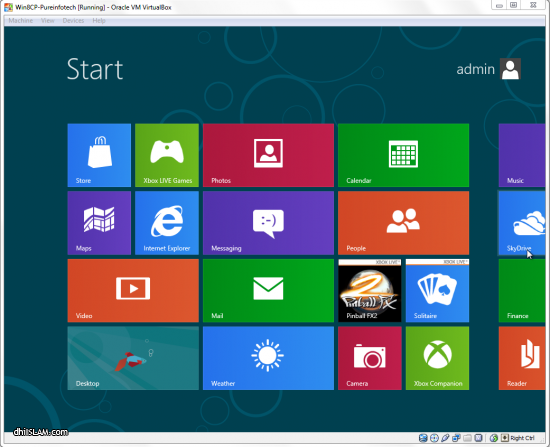The image size is (550, 447).
Task: Launch Pinball FX2 game tile
Action: (370, 291)
